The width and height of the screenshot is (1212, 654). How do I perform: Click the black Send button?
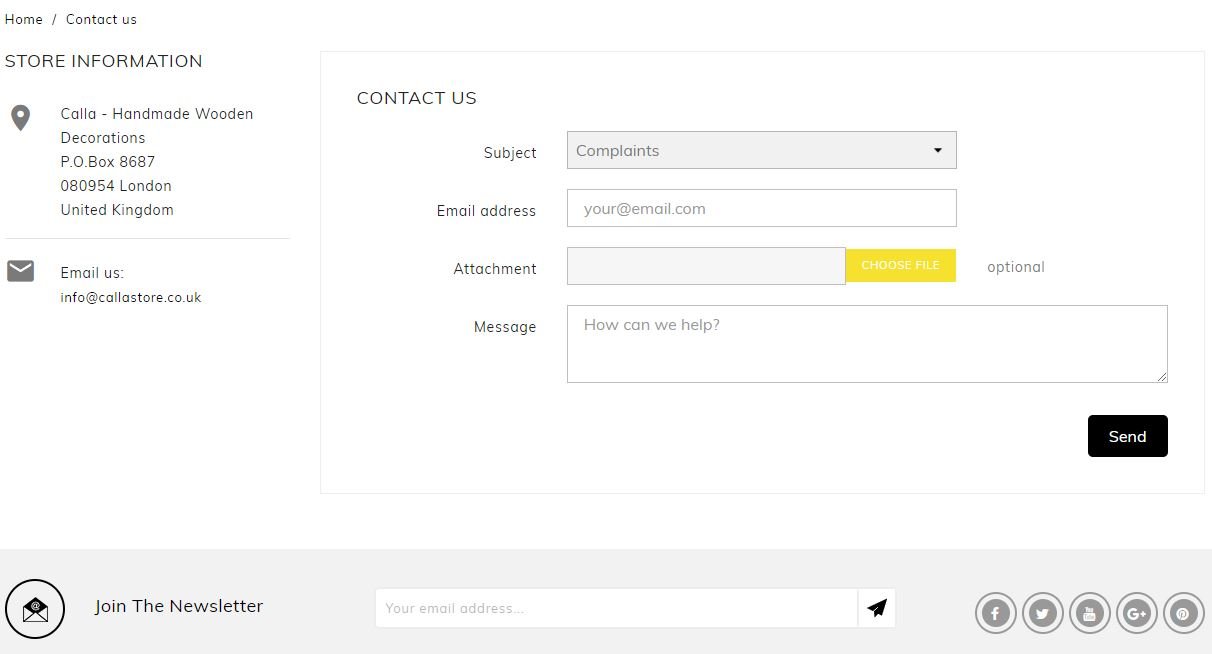[x=1127, y=436]
